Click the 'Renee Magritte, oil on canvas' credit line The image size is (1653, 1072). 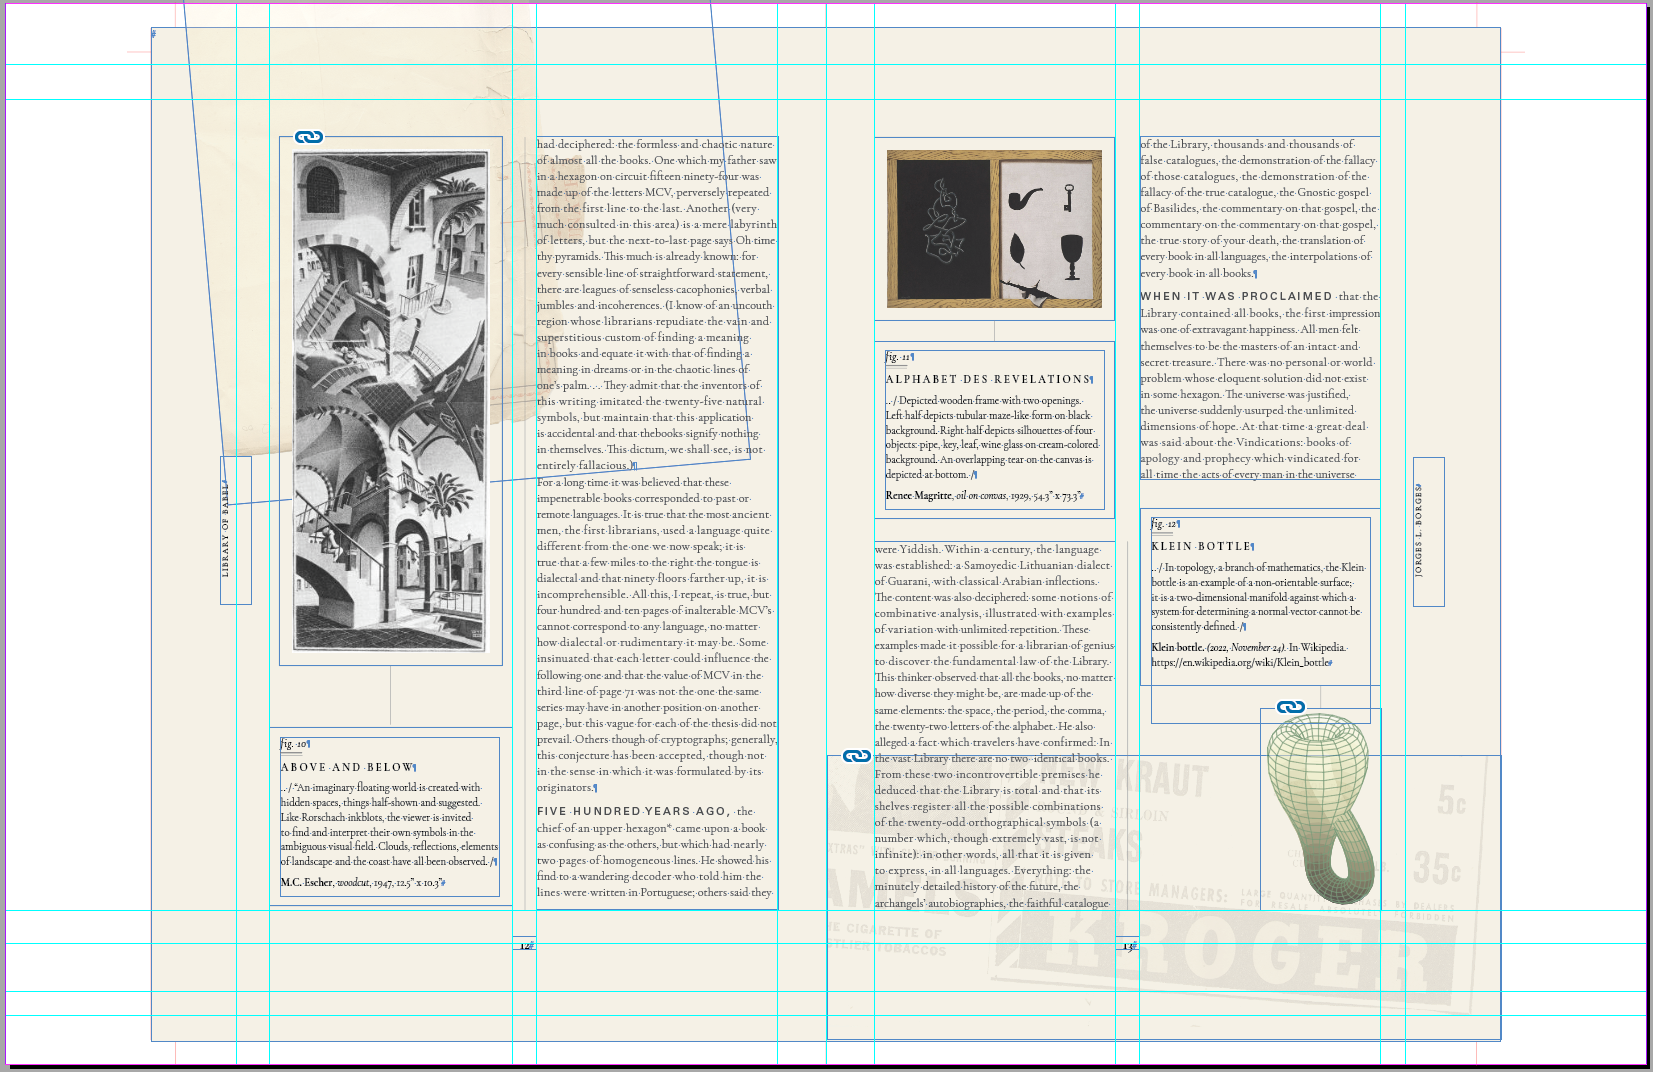coord(984,495)
